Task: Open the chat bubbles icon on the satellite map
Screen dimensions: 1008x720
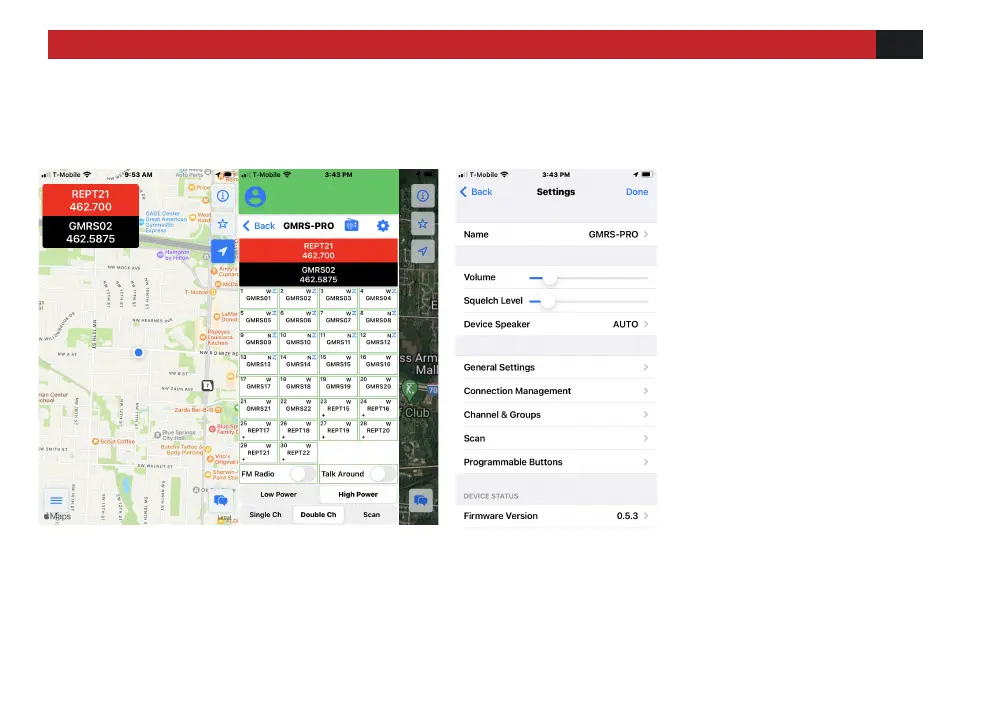Action: click(x=421, y=500)
